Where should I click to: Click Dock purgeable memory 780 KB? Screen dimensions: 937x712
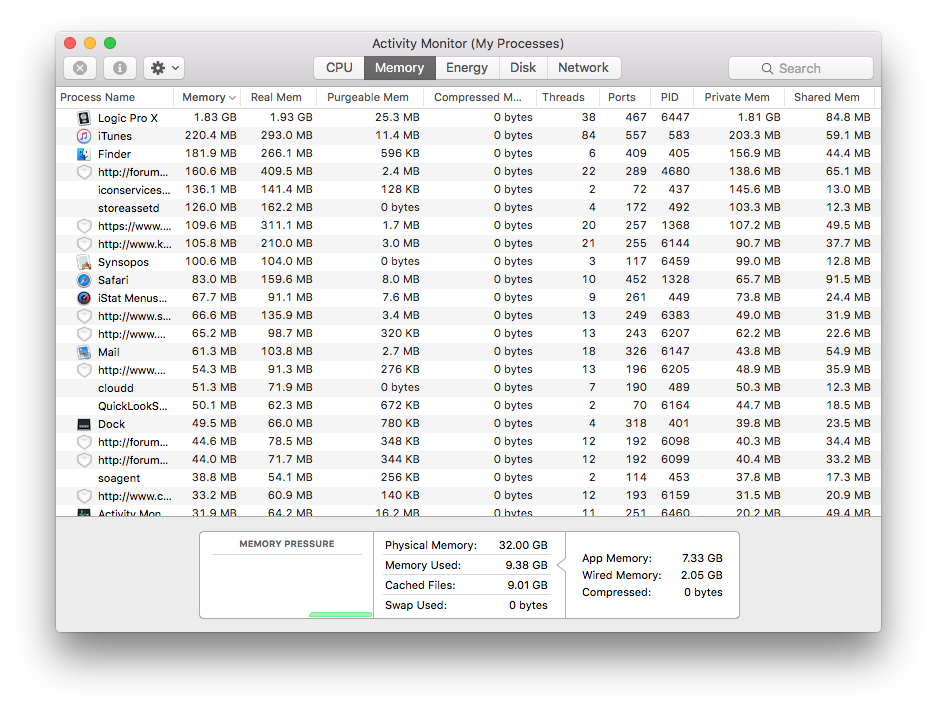click(x=400, y=423)
